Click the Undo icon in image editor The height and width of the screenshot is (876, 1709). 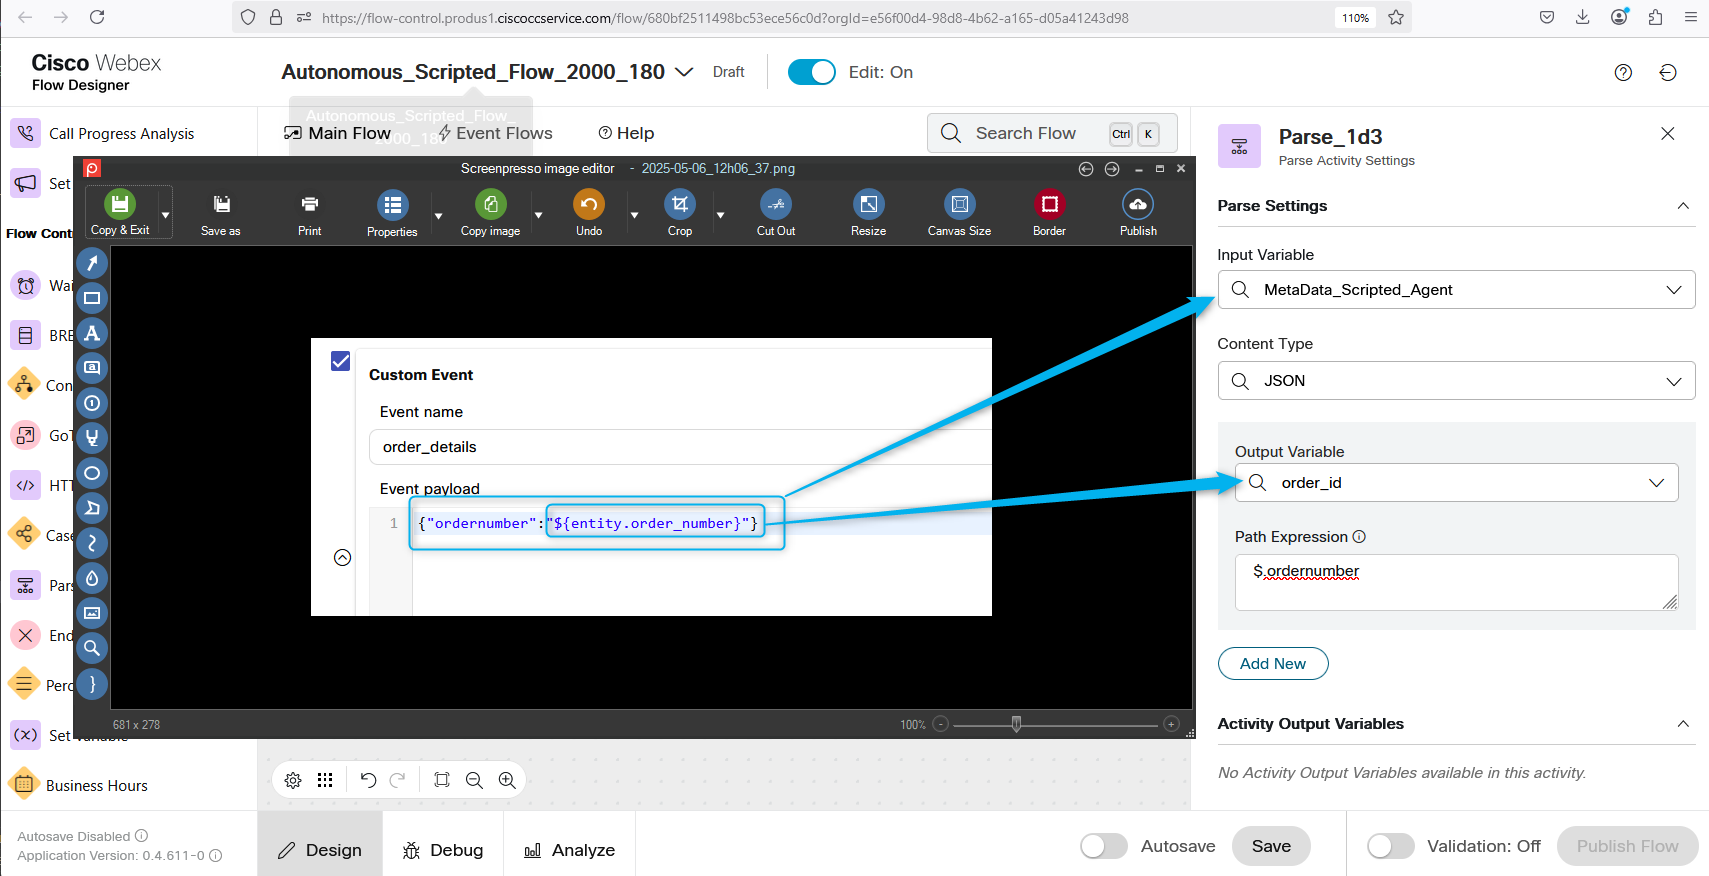click(588, 205)
